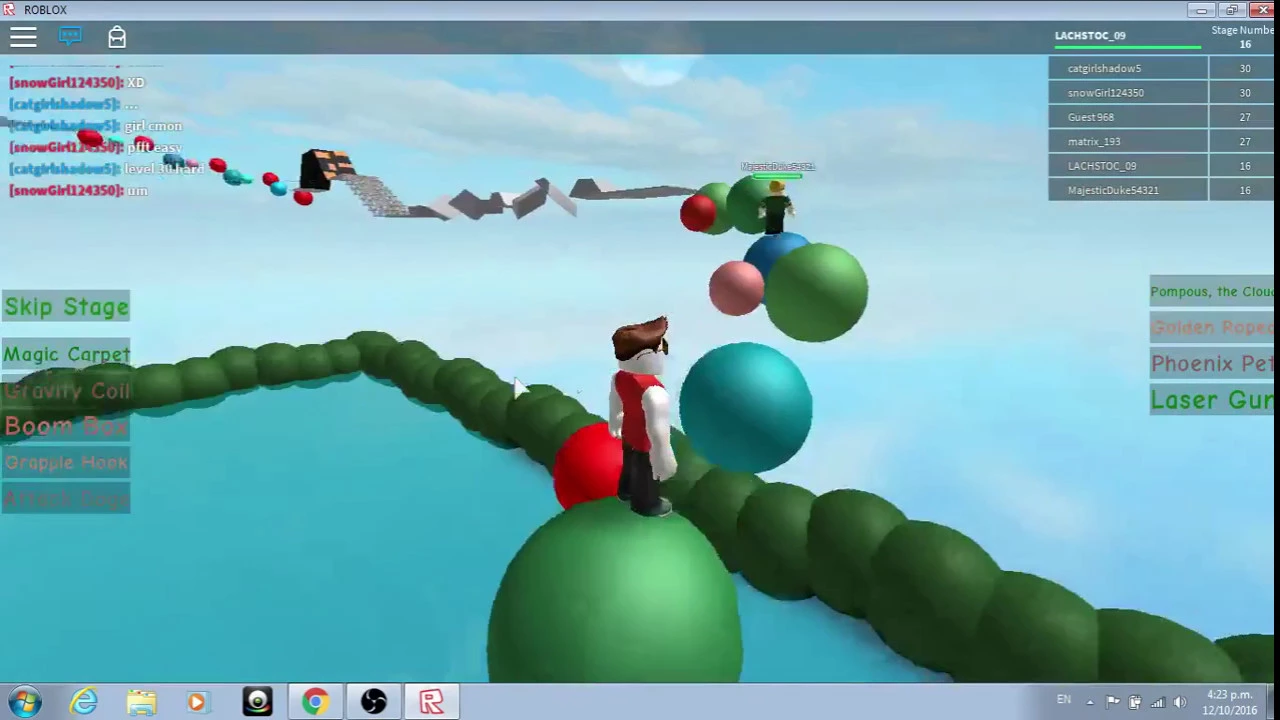The image size is (1280, 720).
Task: Select the Boom Box item
Action: coord(66,427)
